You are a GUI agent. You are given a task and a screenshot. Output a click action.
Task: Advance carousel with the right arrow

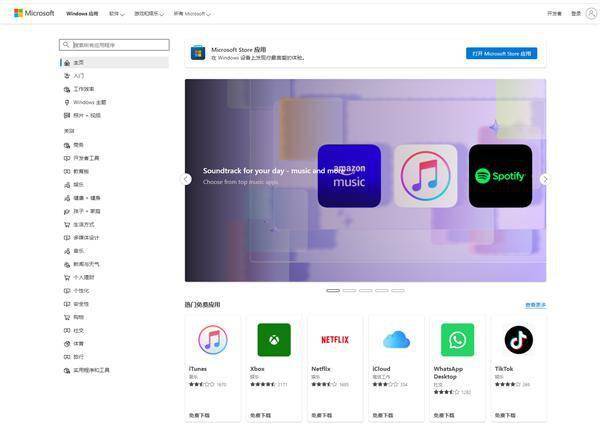click(544, 179)
